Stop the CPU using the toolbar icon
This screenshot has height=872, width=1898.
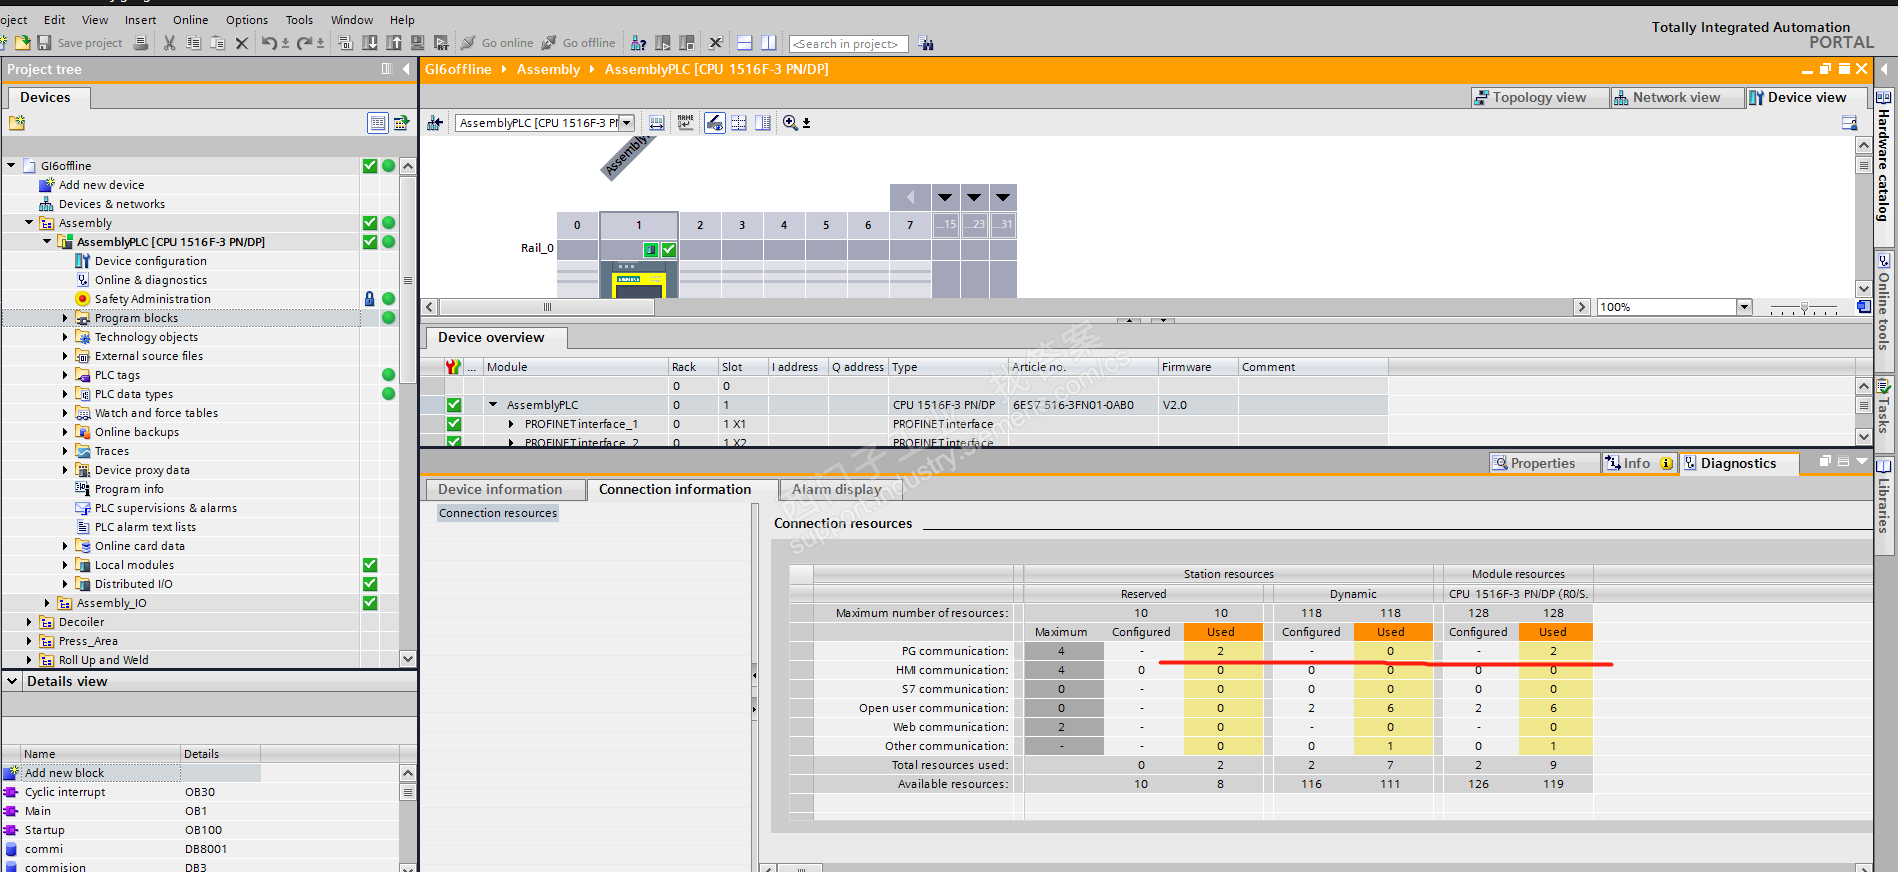click(x=686, y=43)
